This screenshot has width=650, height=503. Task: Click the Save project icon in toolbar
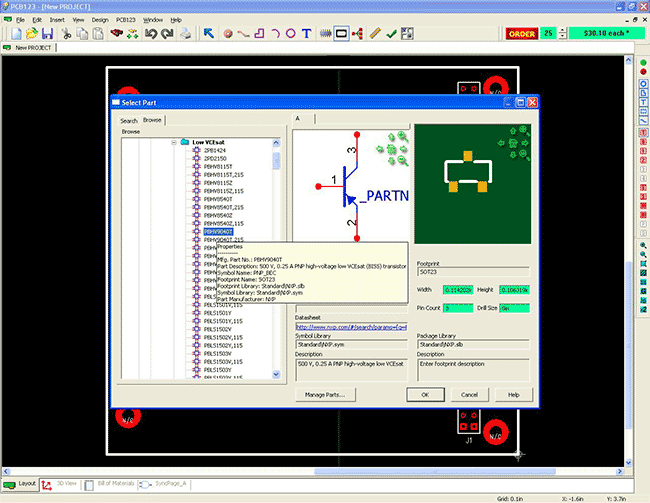pyautogui.click(x=47, y=33)
